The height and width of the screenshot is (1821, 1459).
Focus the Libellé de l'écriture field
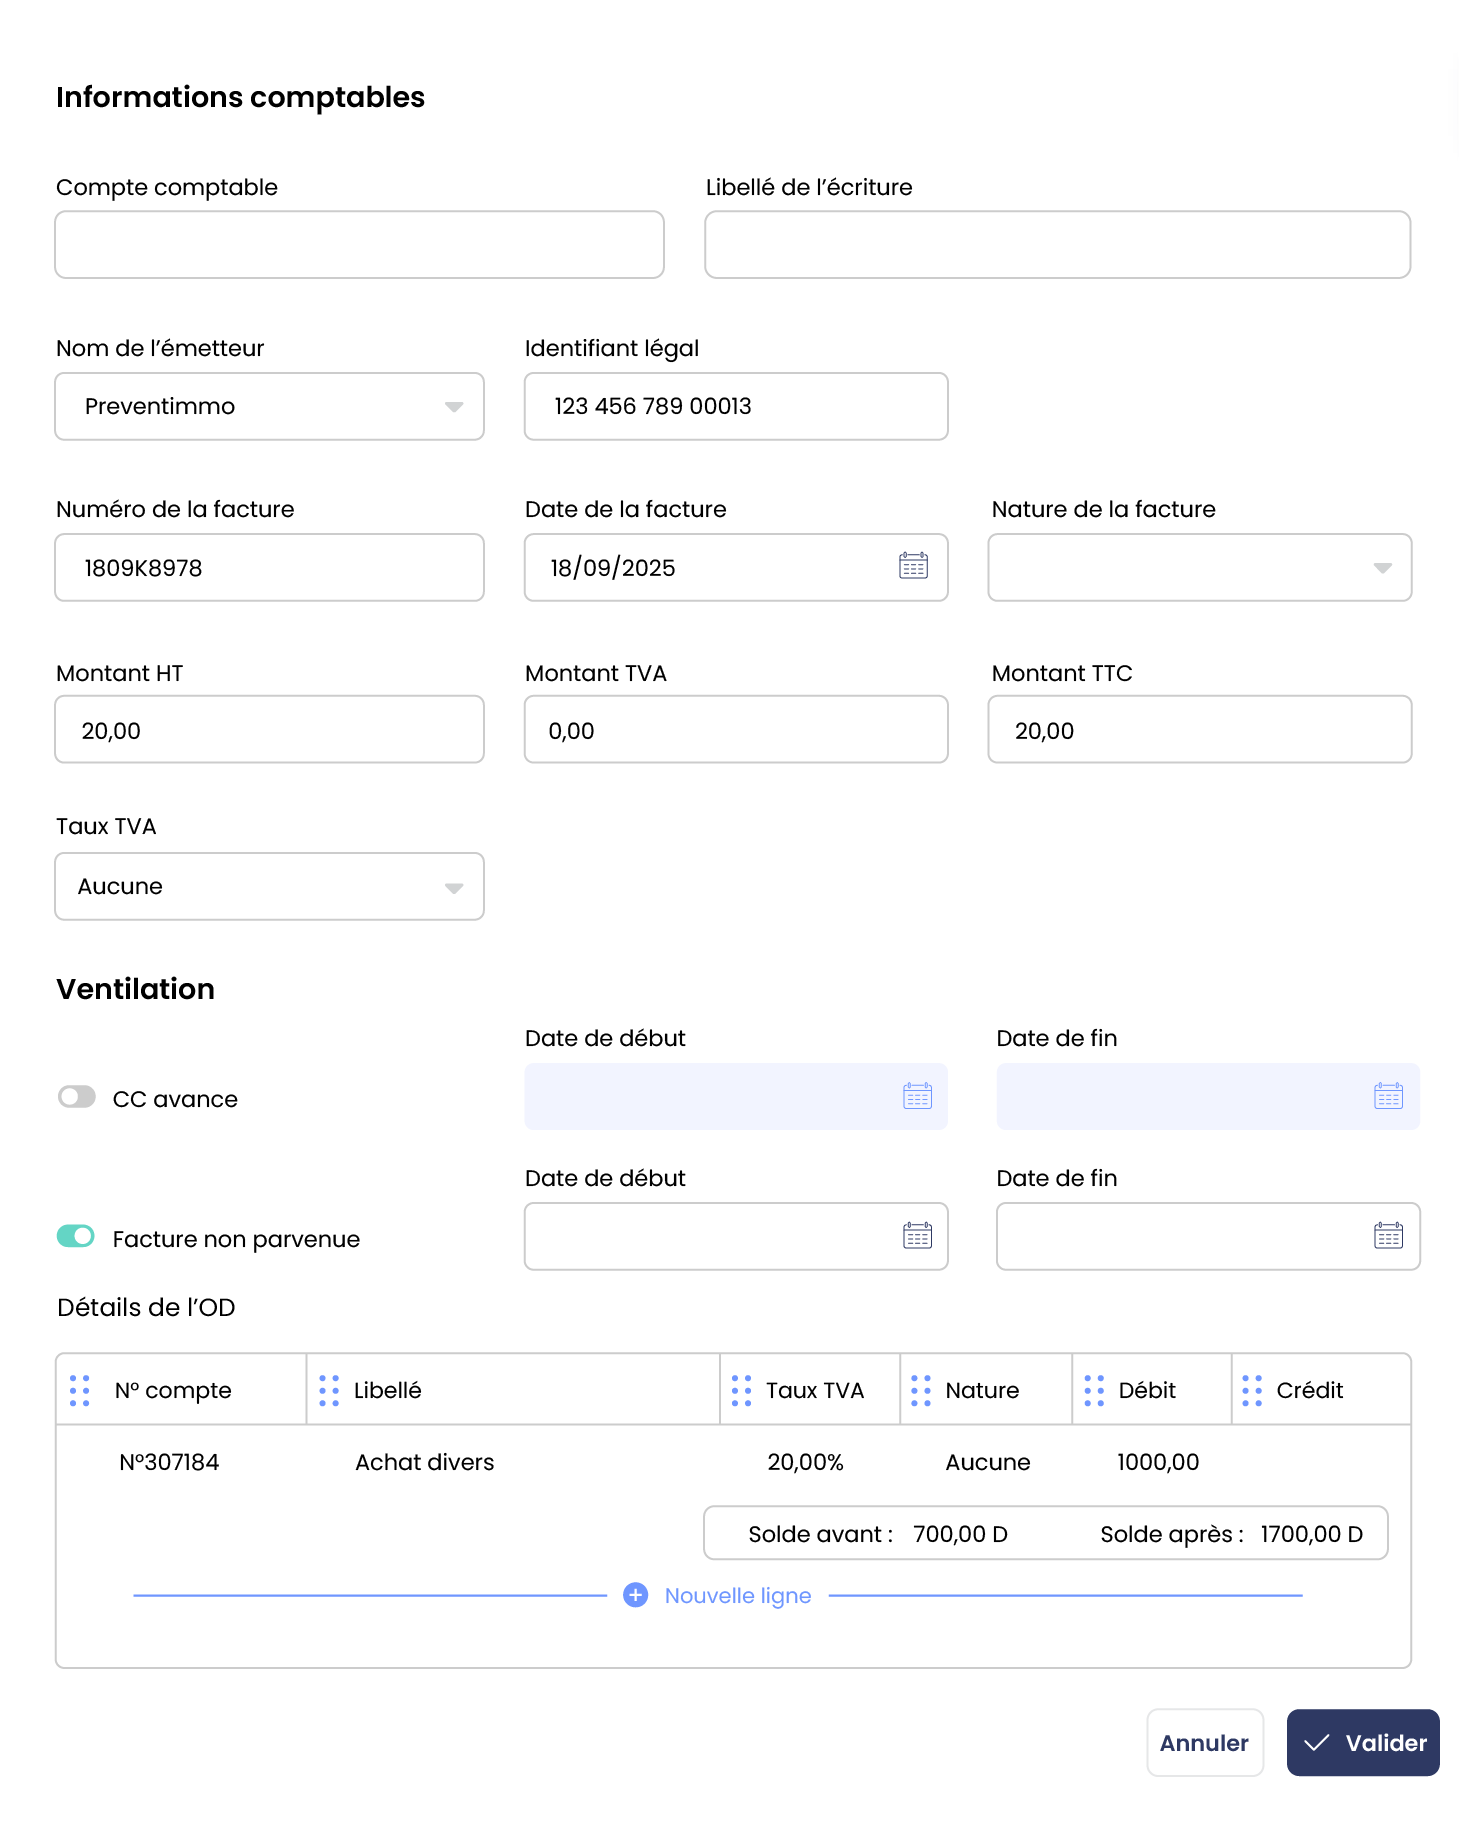pos(1057,244)
